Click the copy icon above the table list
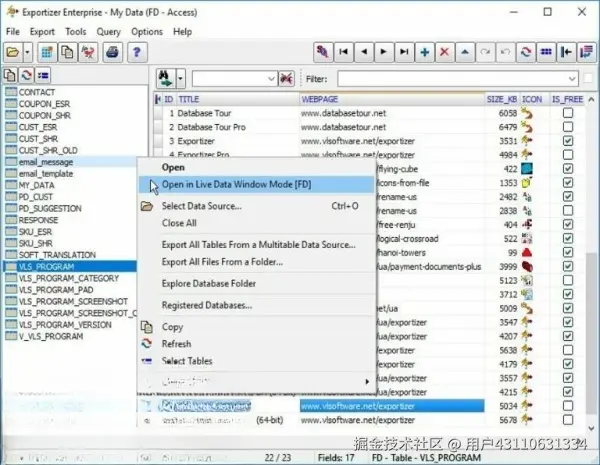 click(10, 75)
